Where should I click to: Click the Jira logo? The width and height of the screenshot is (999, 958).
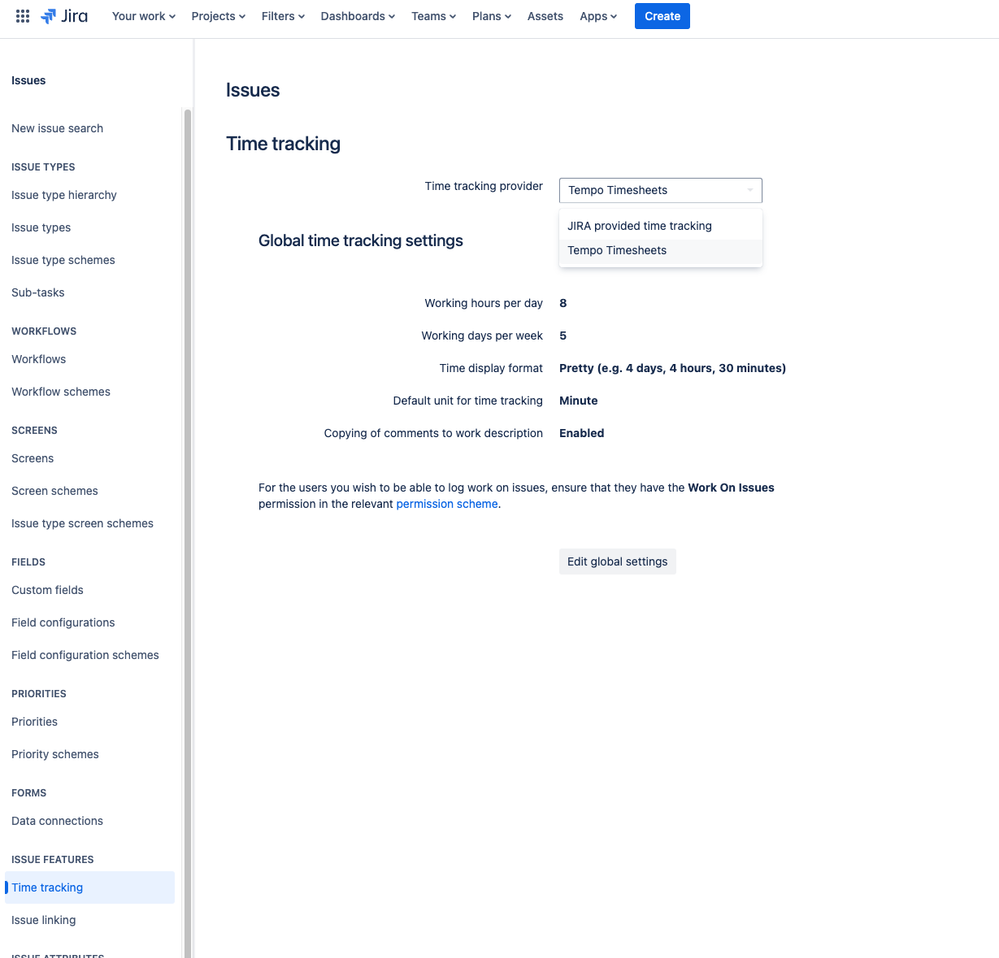pos(64,16)
